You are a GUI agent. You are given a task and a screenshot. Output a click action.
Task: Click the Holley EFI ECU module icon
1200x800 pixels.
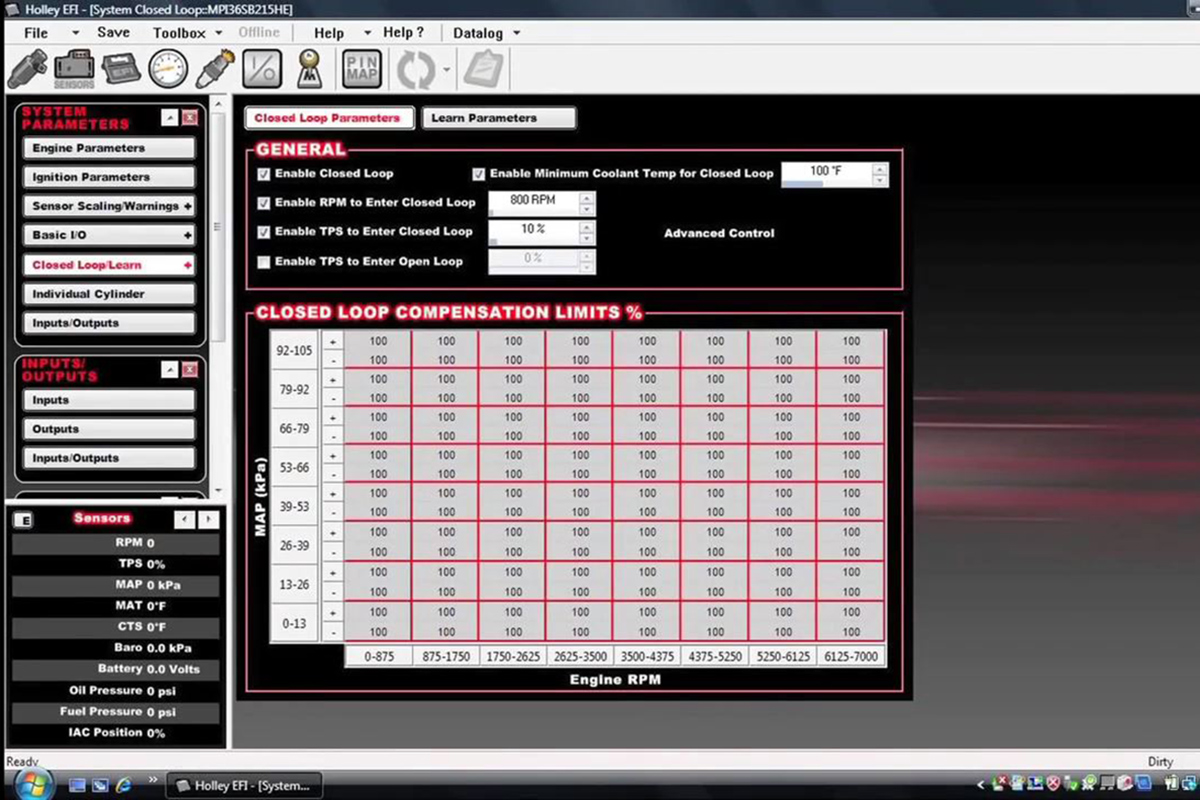[122, 70]
